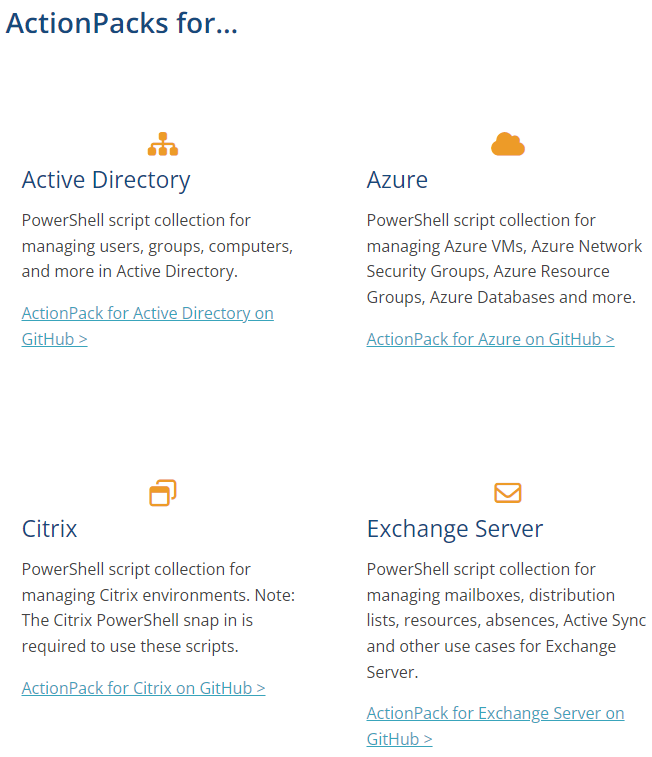Click the orange Azure cloud icon

pos(508,144)
